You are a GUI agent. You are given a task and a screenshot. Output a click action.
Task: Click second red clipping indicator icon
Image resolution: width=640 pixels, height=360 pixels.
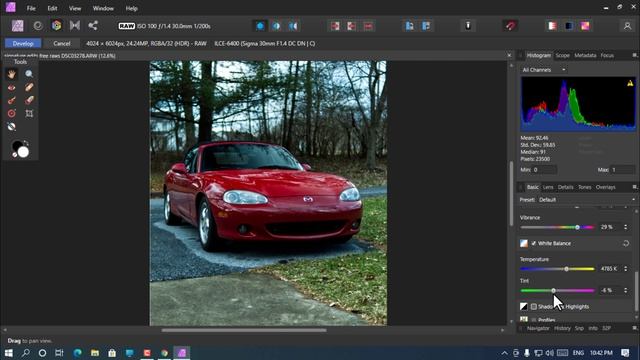[351, 26]
